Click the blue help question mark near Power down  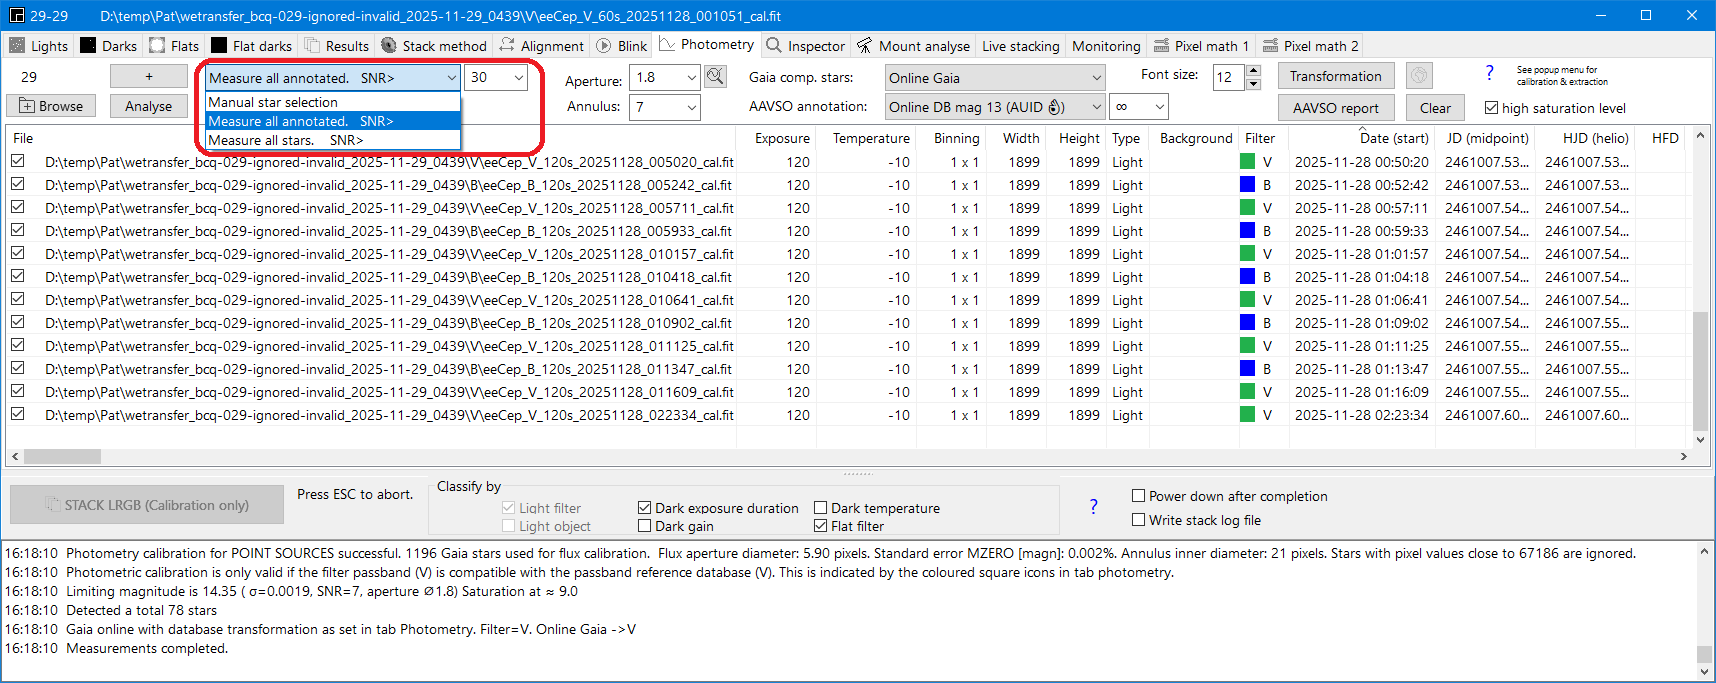(1093, 507)
